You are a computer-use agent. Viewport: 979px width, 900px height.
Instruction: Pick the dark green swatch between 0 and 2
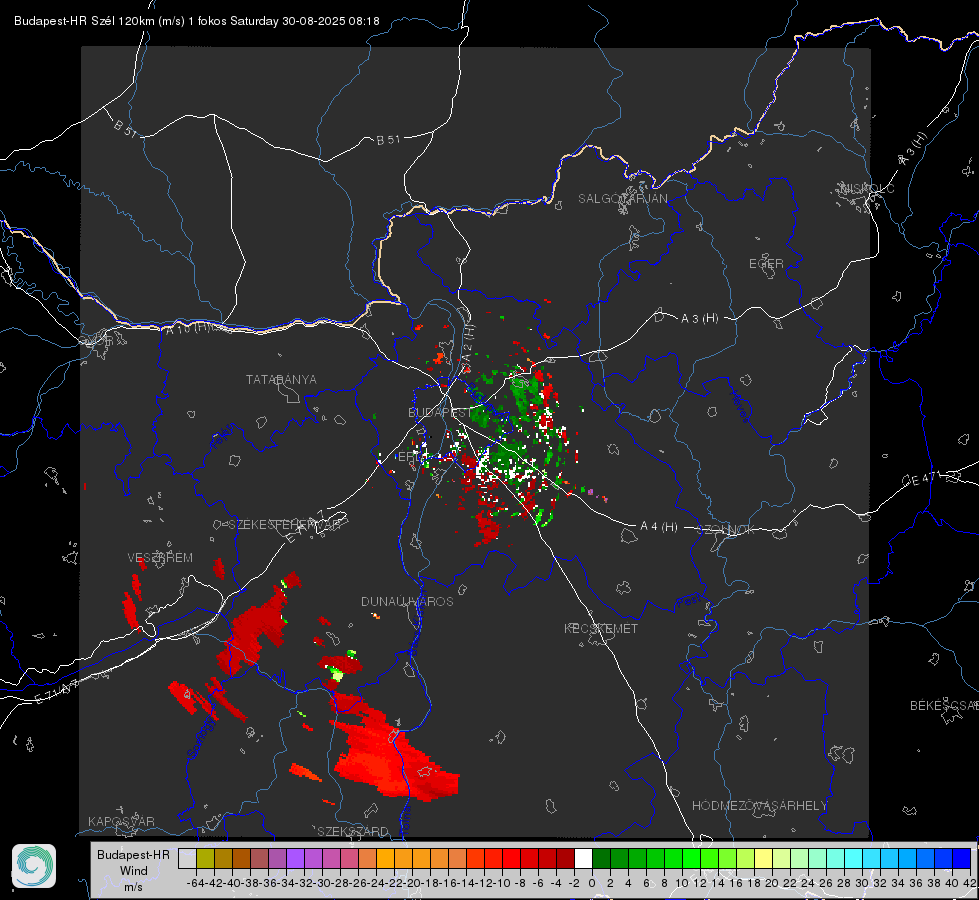click(601, 858)
